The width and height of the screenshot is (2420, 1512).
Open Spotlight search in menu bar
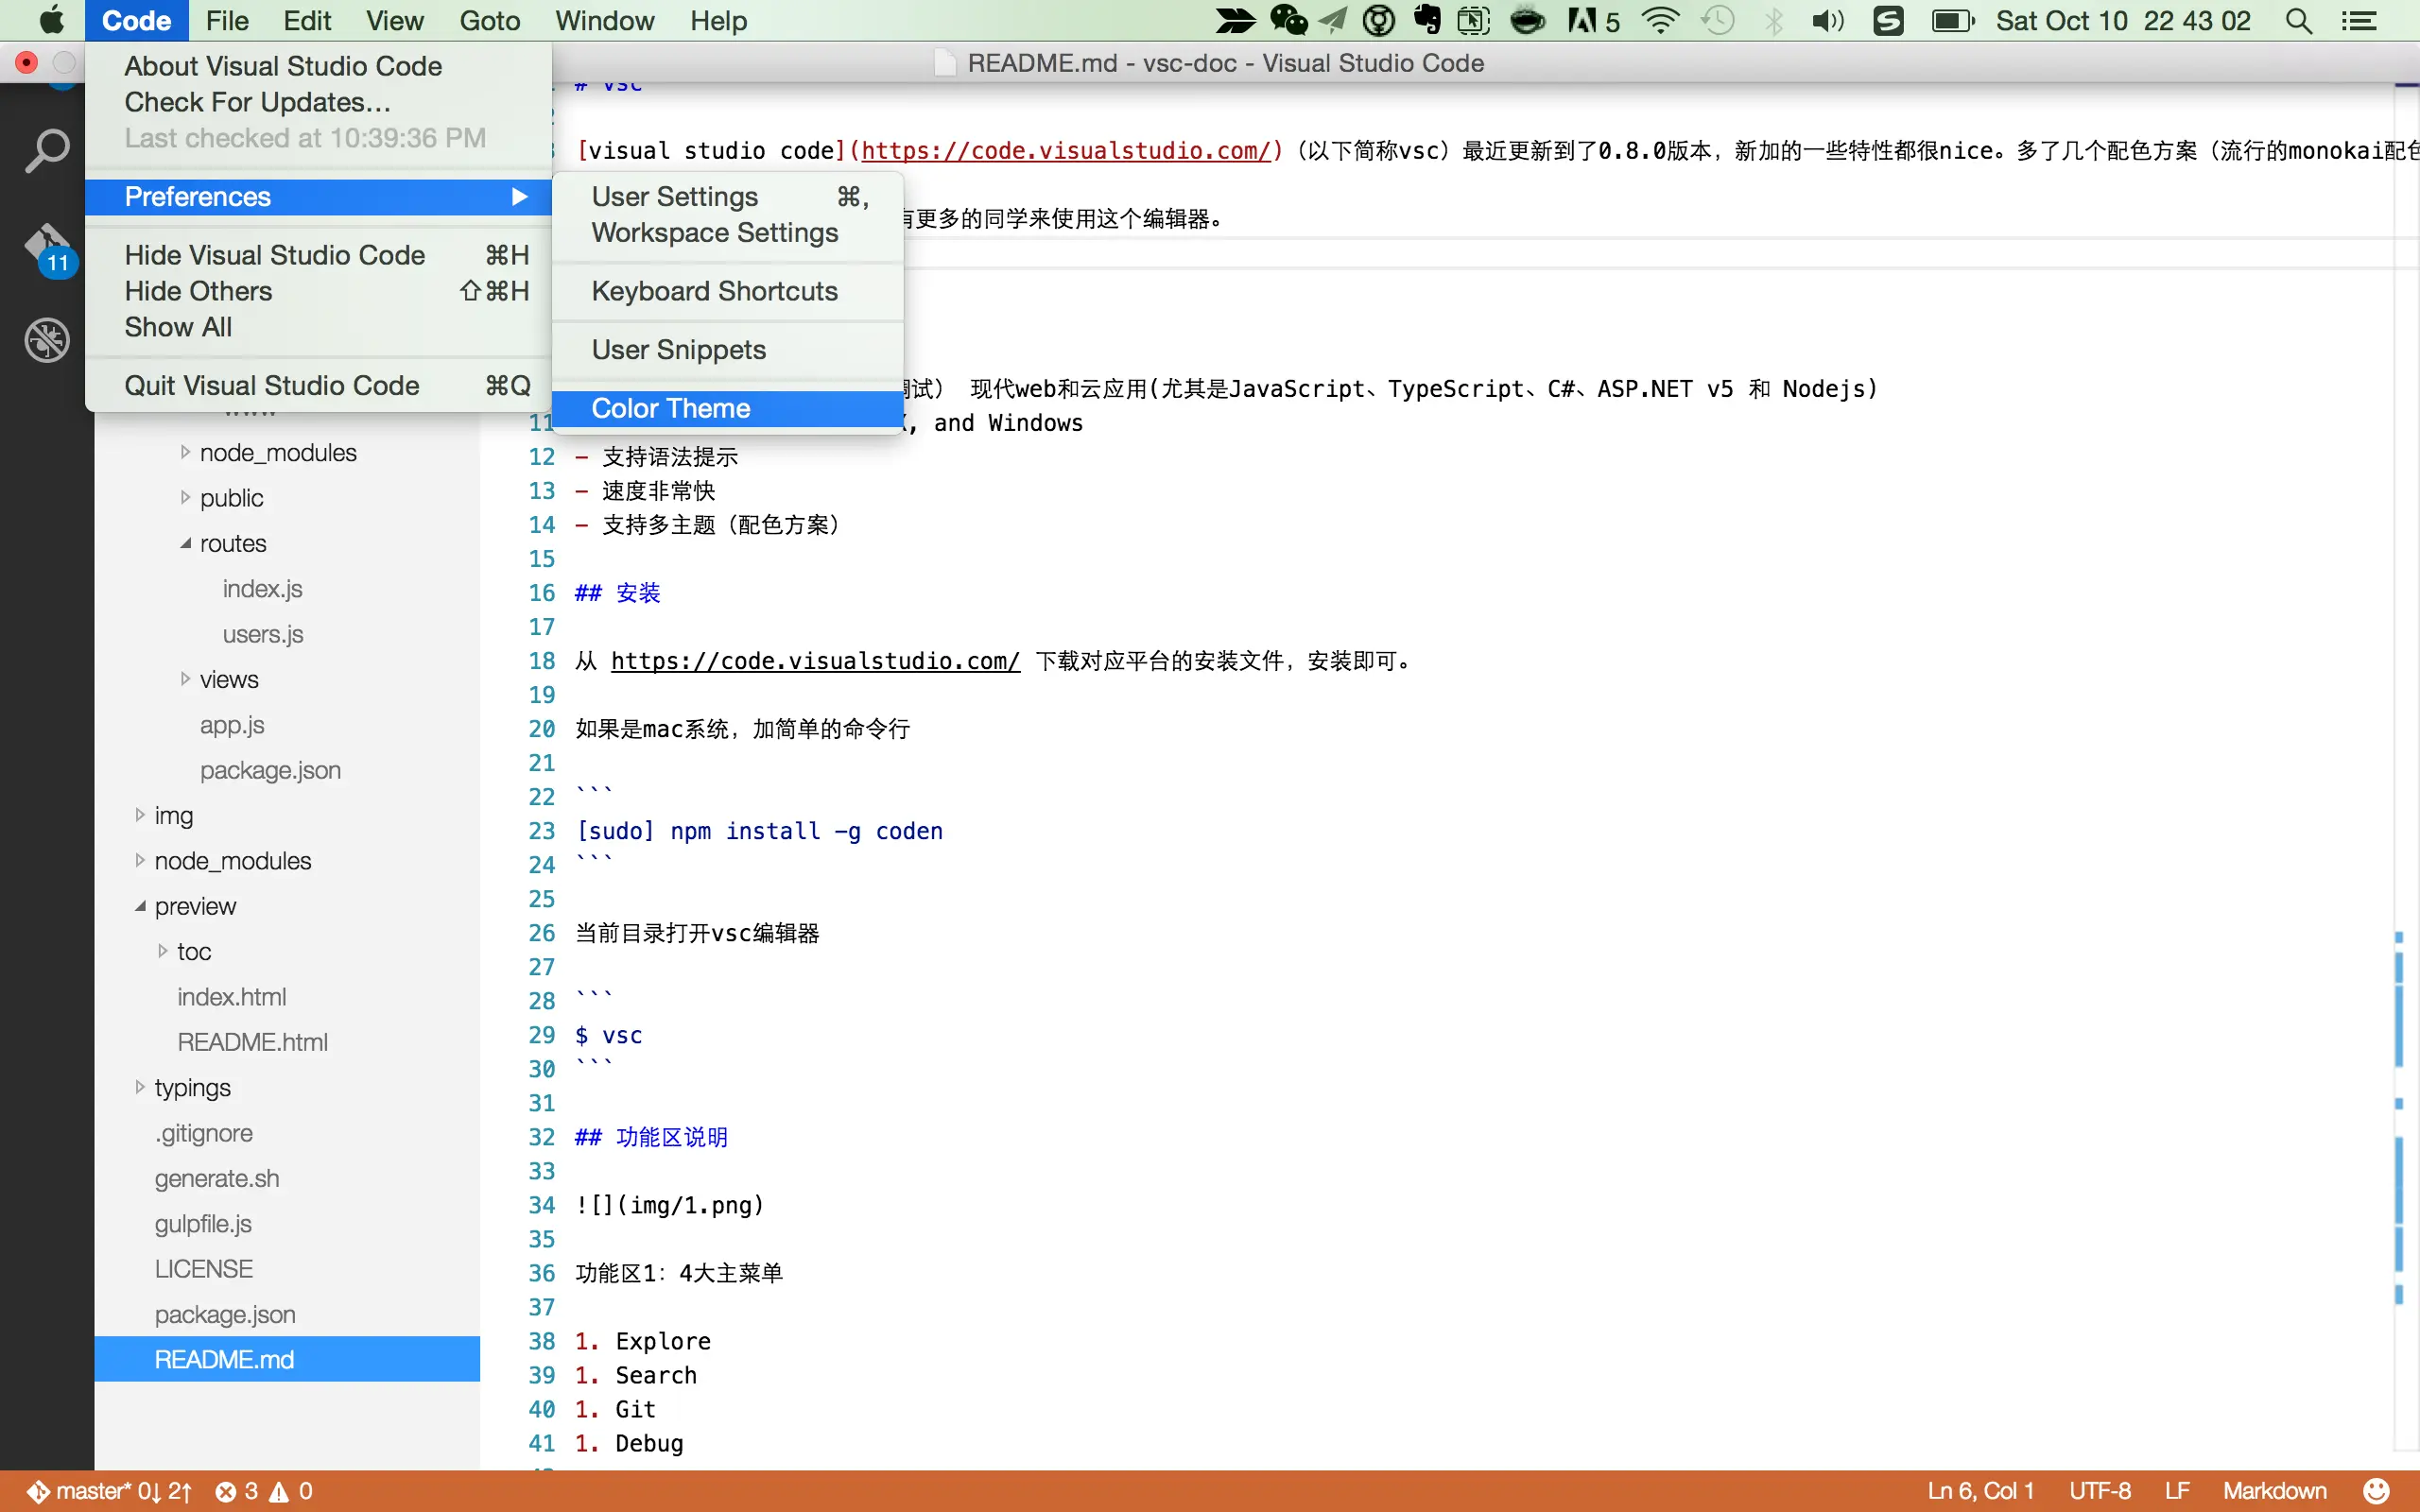[2298, 21]
